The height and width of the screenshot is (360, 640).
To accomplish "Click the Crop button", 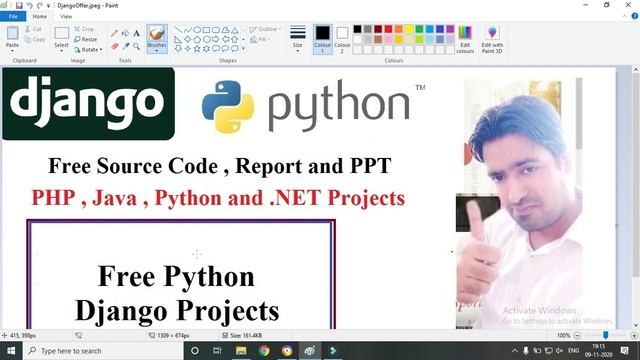I will pyautogui.click(x=84, y=29).
